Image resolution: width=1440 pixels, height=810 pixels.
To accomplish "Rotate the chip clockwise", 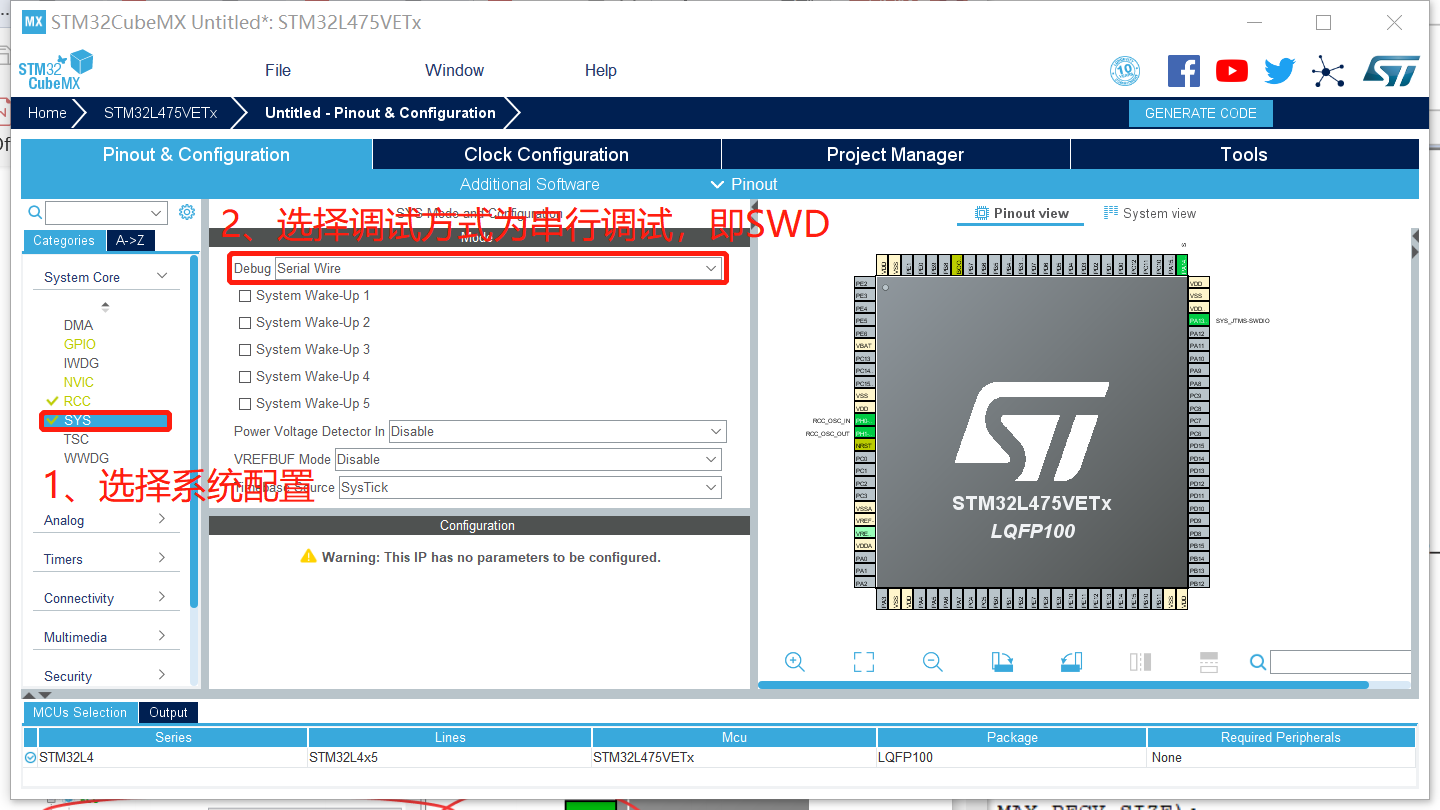I will tap(1002, 662).
